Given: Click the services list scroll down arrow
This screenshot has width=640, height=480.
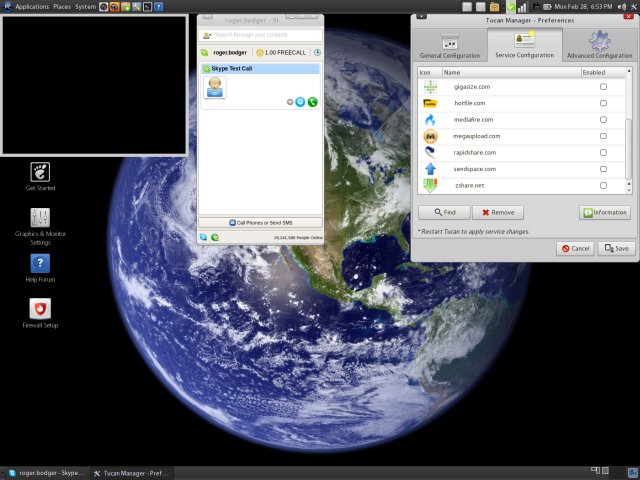Looking at the screenshot, I should pos(629,190).
